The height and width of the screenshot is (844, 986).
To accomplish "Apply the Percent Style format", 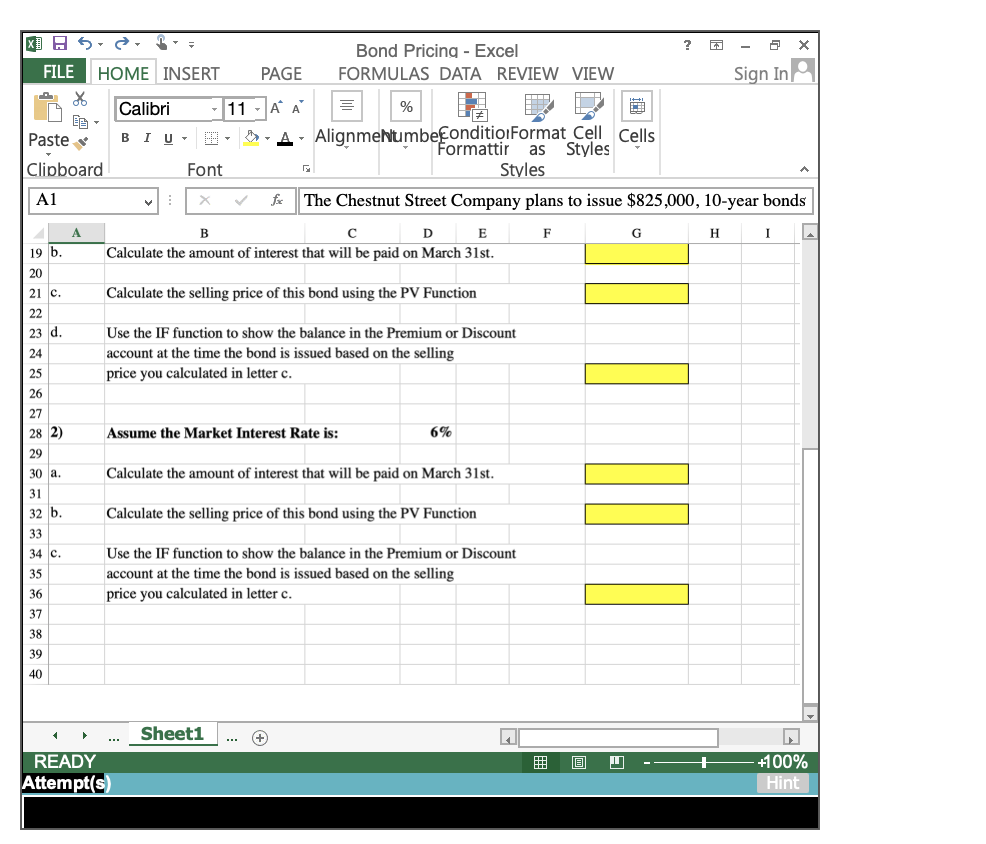I will (x=405, y=106).
